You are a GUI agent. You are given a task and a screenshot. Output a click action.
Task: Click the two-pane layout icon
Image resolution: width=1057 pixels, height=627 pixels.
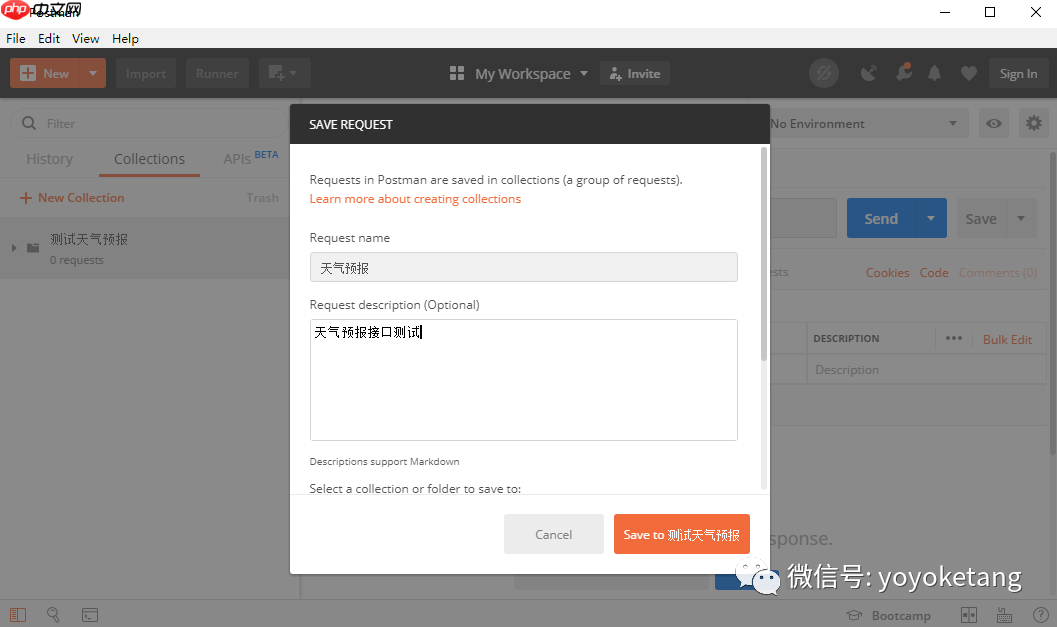point(969,615)
